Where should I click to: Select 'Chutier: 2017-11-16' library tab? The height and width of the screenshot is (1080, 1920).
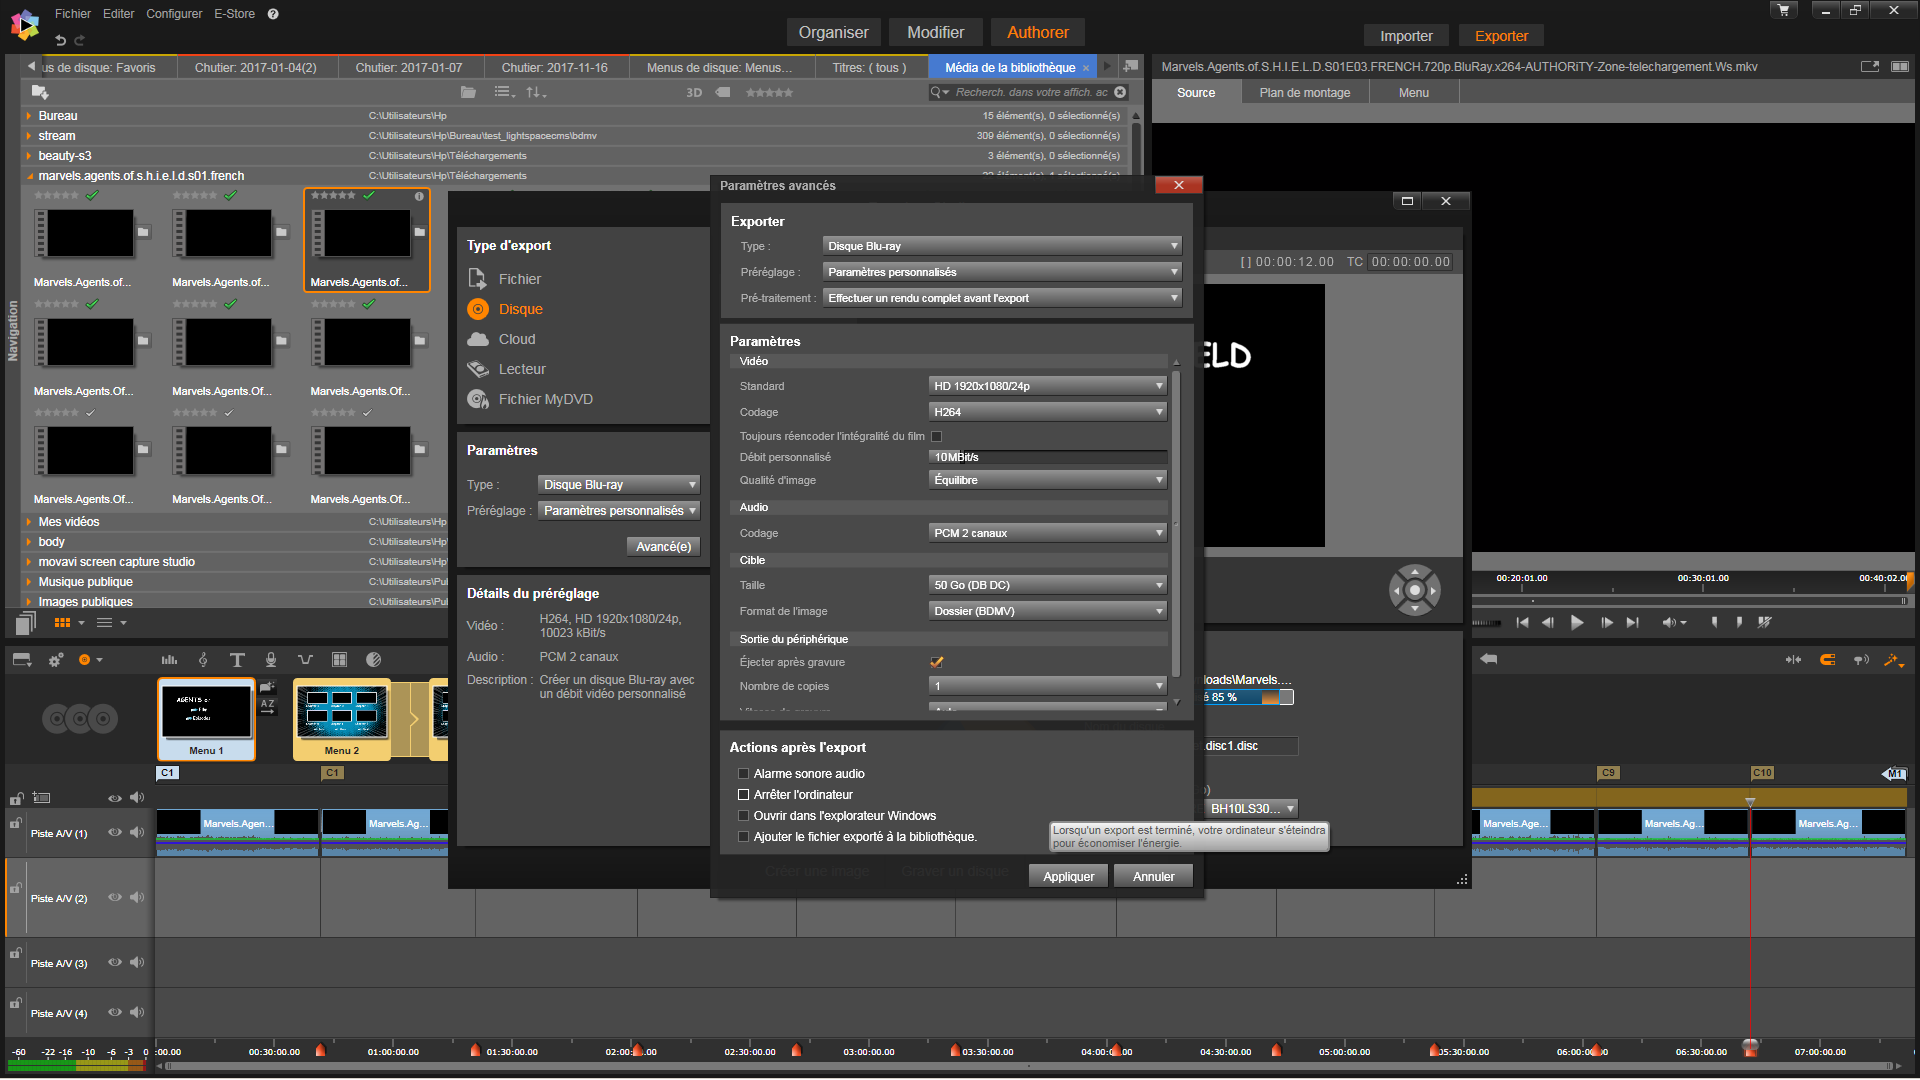[554, 67]
